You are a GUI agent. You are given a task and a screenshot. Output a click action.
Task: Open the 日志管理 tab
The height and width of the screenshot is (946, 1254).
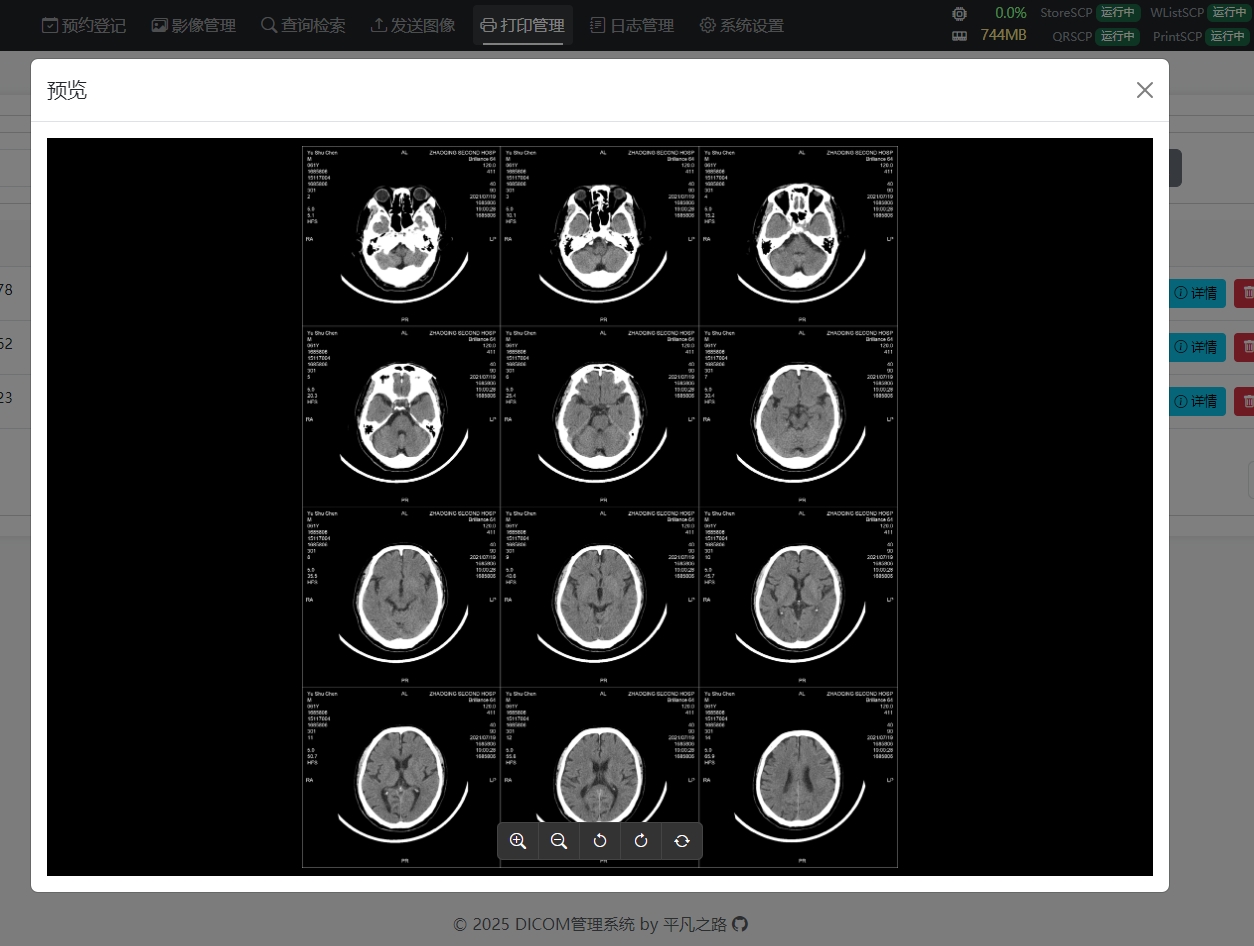(x=632, y=25)
